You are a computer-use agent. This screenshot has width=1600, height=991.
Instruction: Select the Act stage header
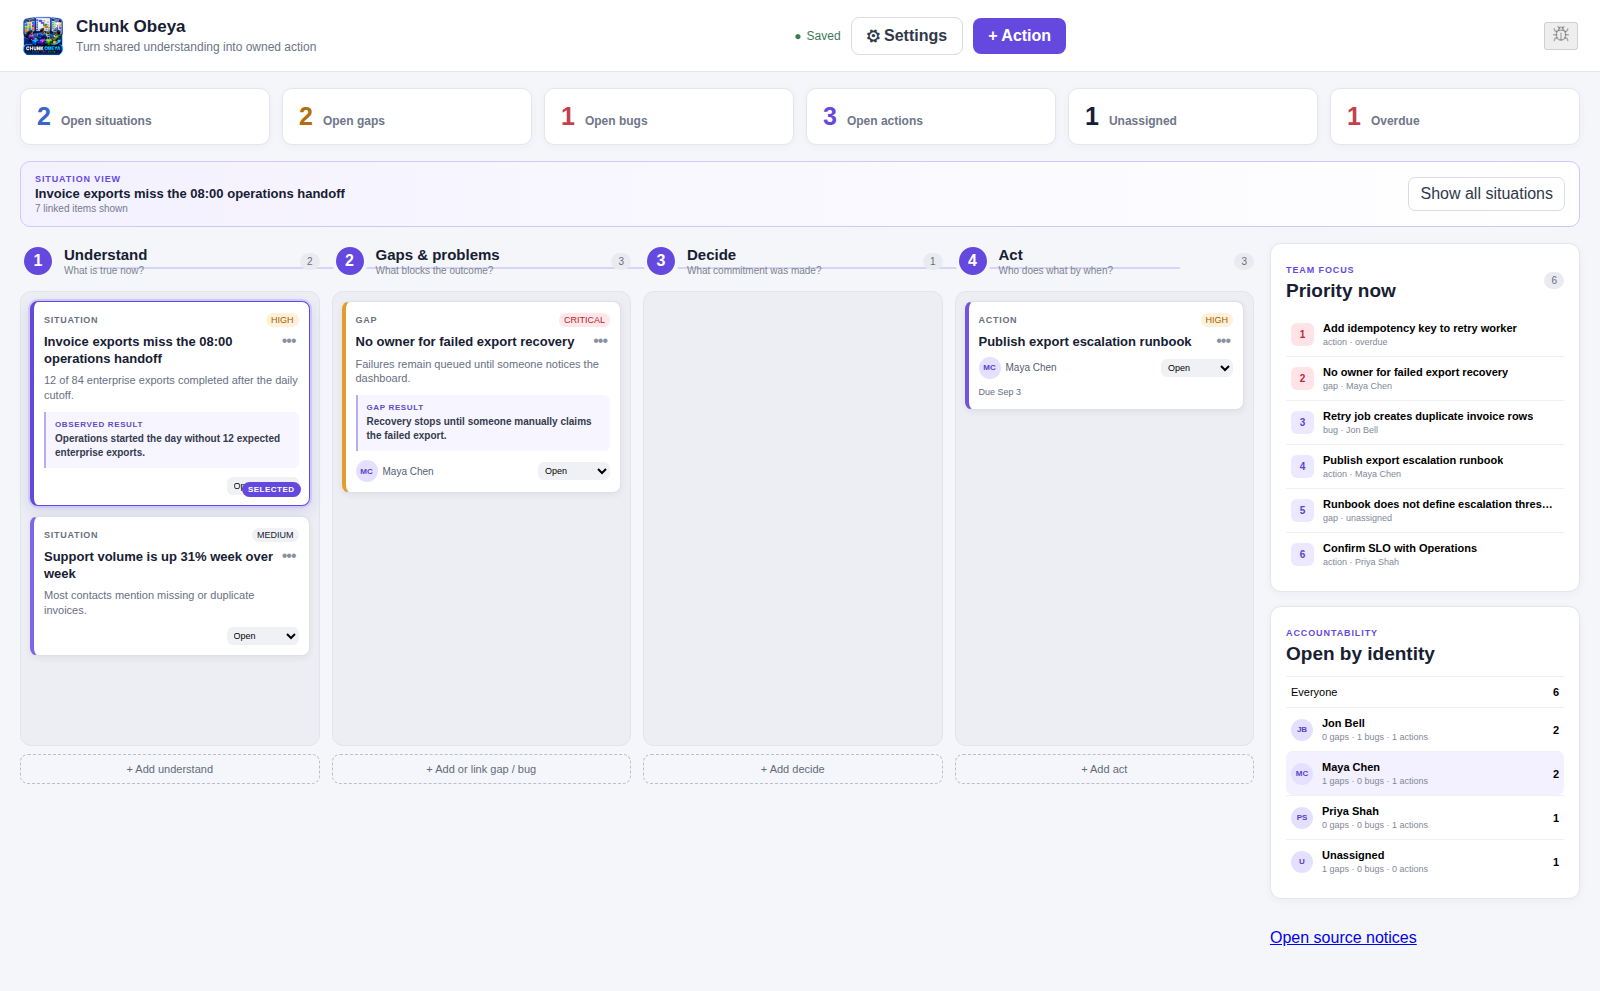(1105, 261)
